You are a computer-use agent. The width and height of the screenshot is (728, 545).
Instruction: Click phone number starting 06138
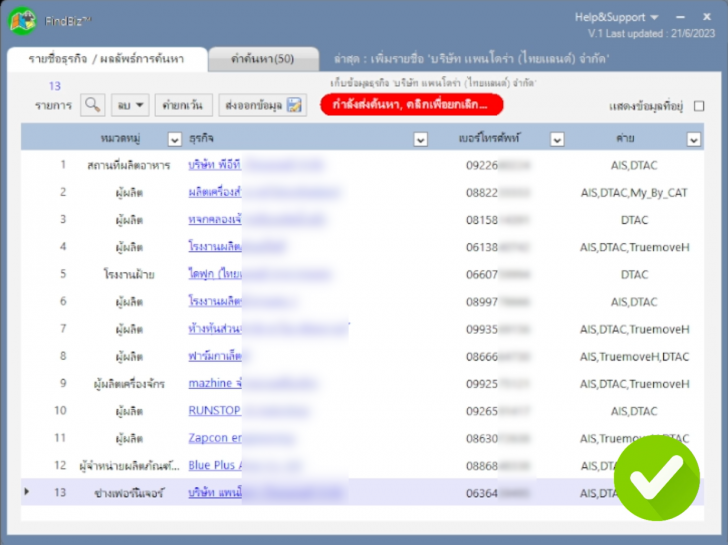point(498,247)
